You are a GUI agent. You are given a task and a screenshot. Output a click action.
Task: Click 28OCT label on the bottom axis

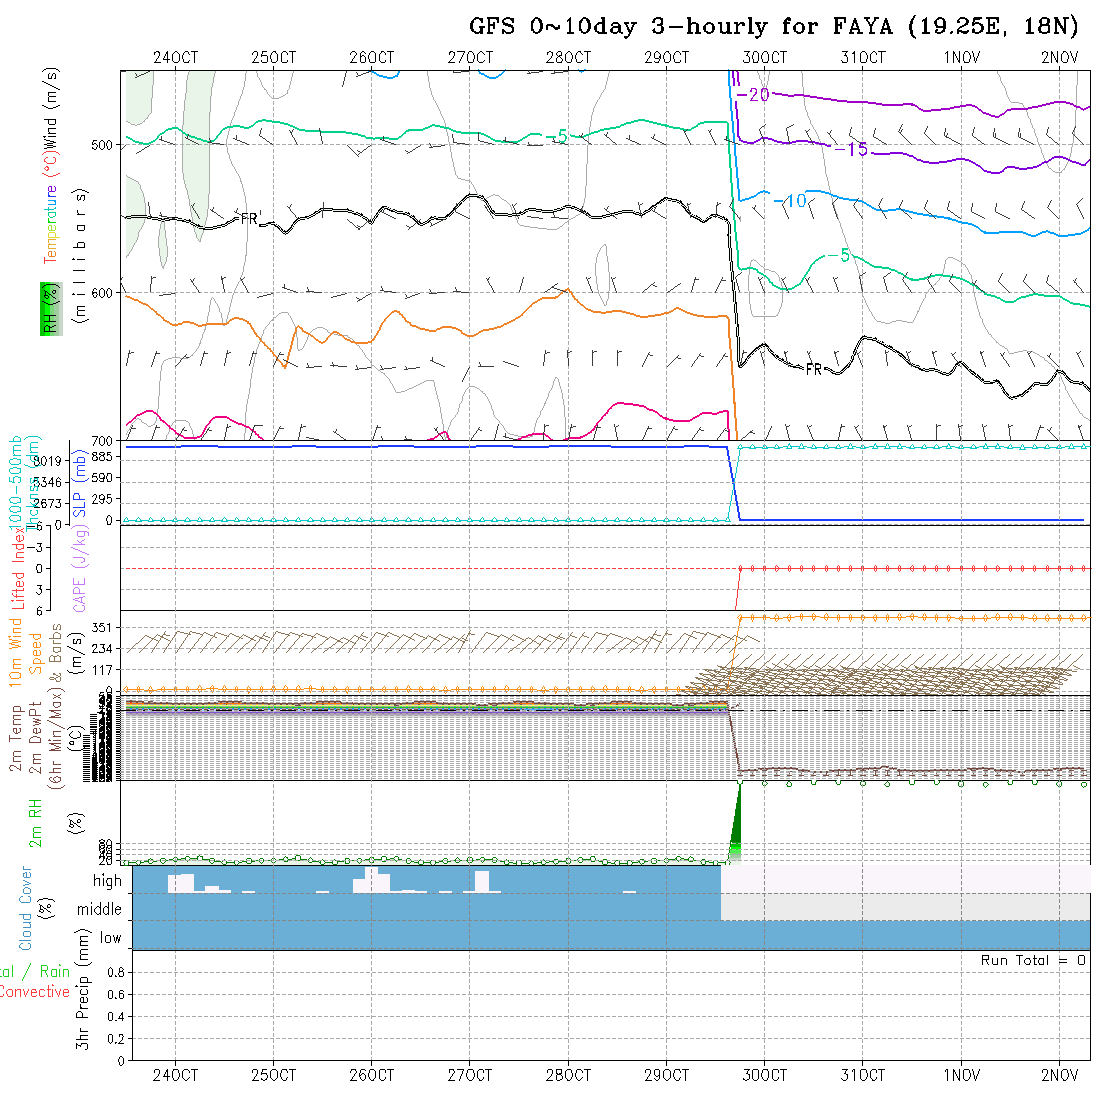568,1075
